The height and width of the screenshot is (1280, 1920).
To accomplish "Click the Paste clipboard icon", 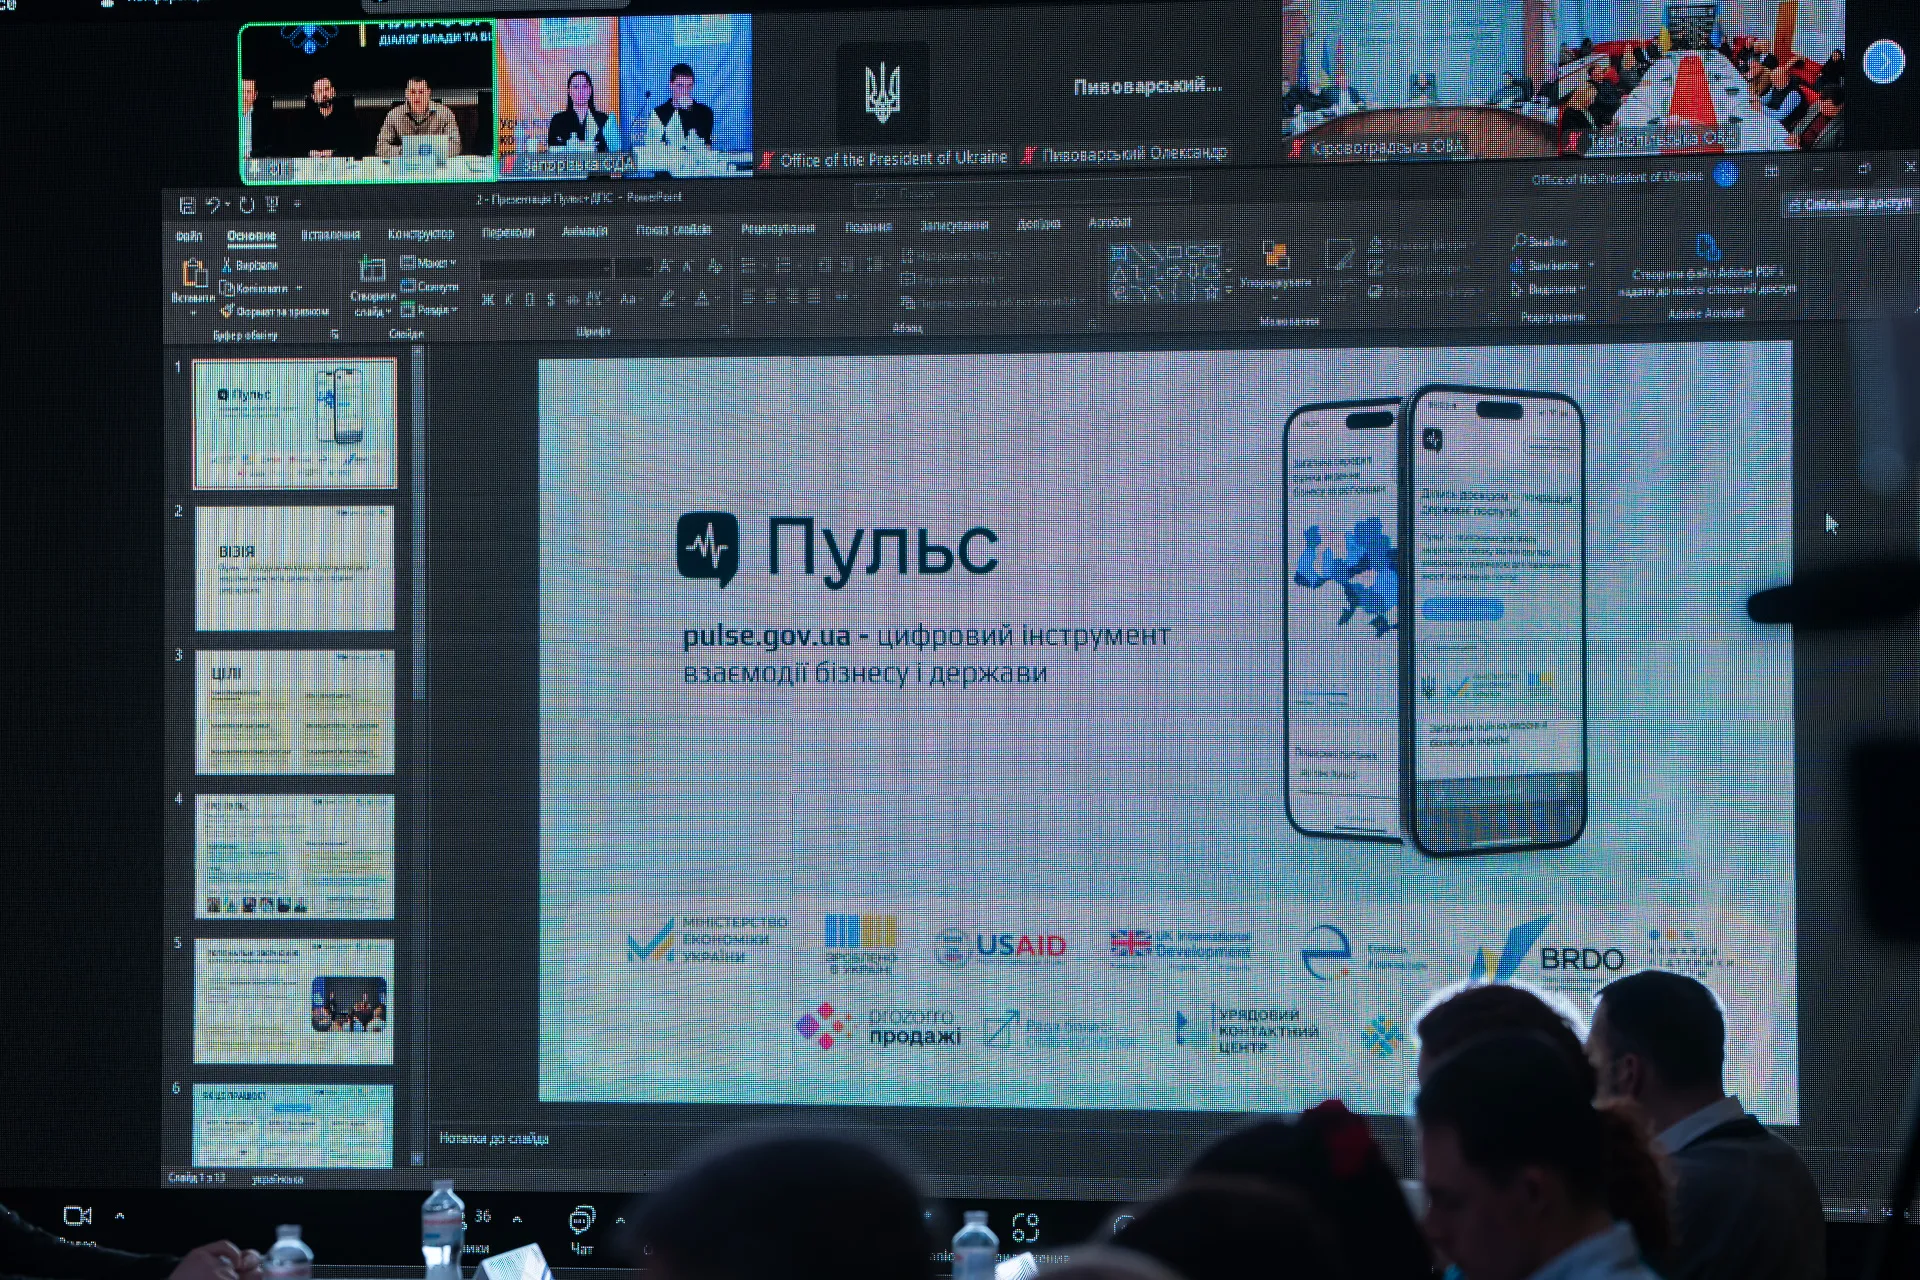I will [x=193, y=272].
